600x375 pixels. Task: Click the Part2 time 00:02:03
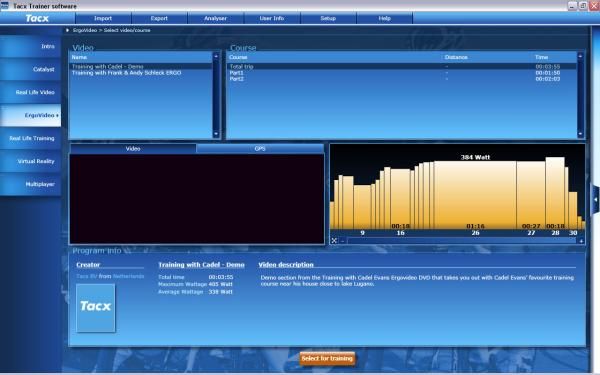coord(548,79)
